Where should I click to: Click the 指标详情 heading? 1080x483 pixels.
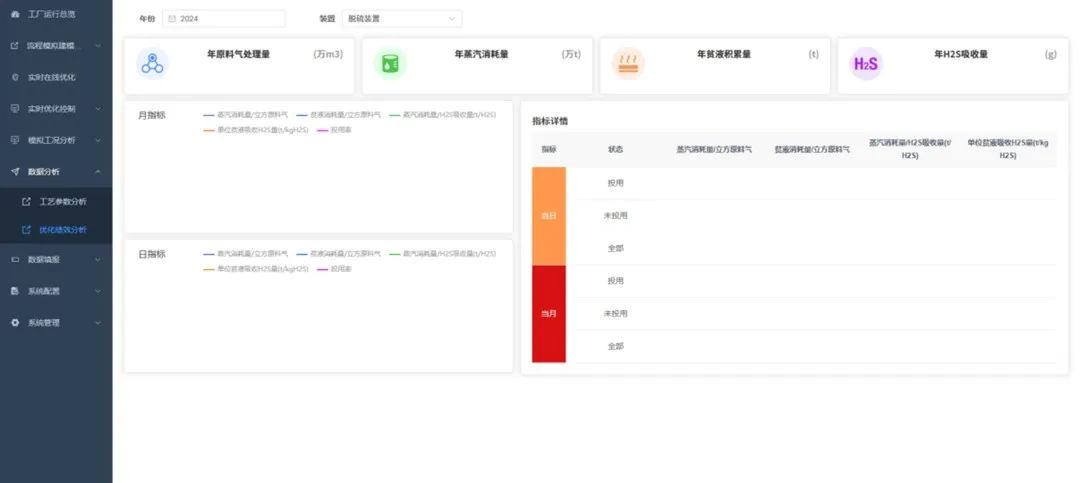coord(550,121)
